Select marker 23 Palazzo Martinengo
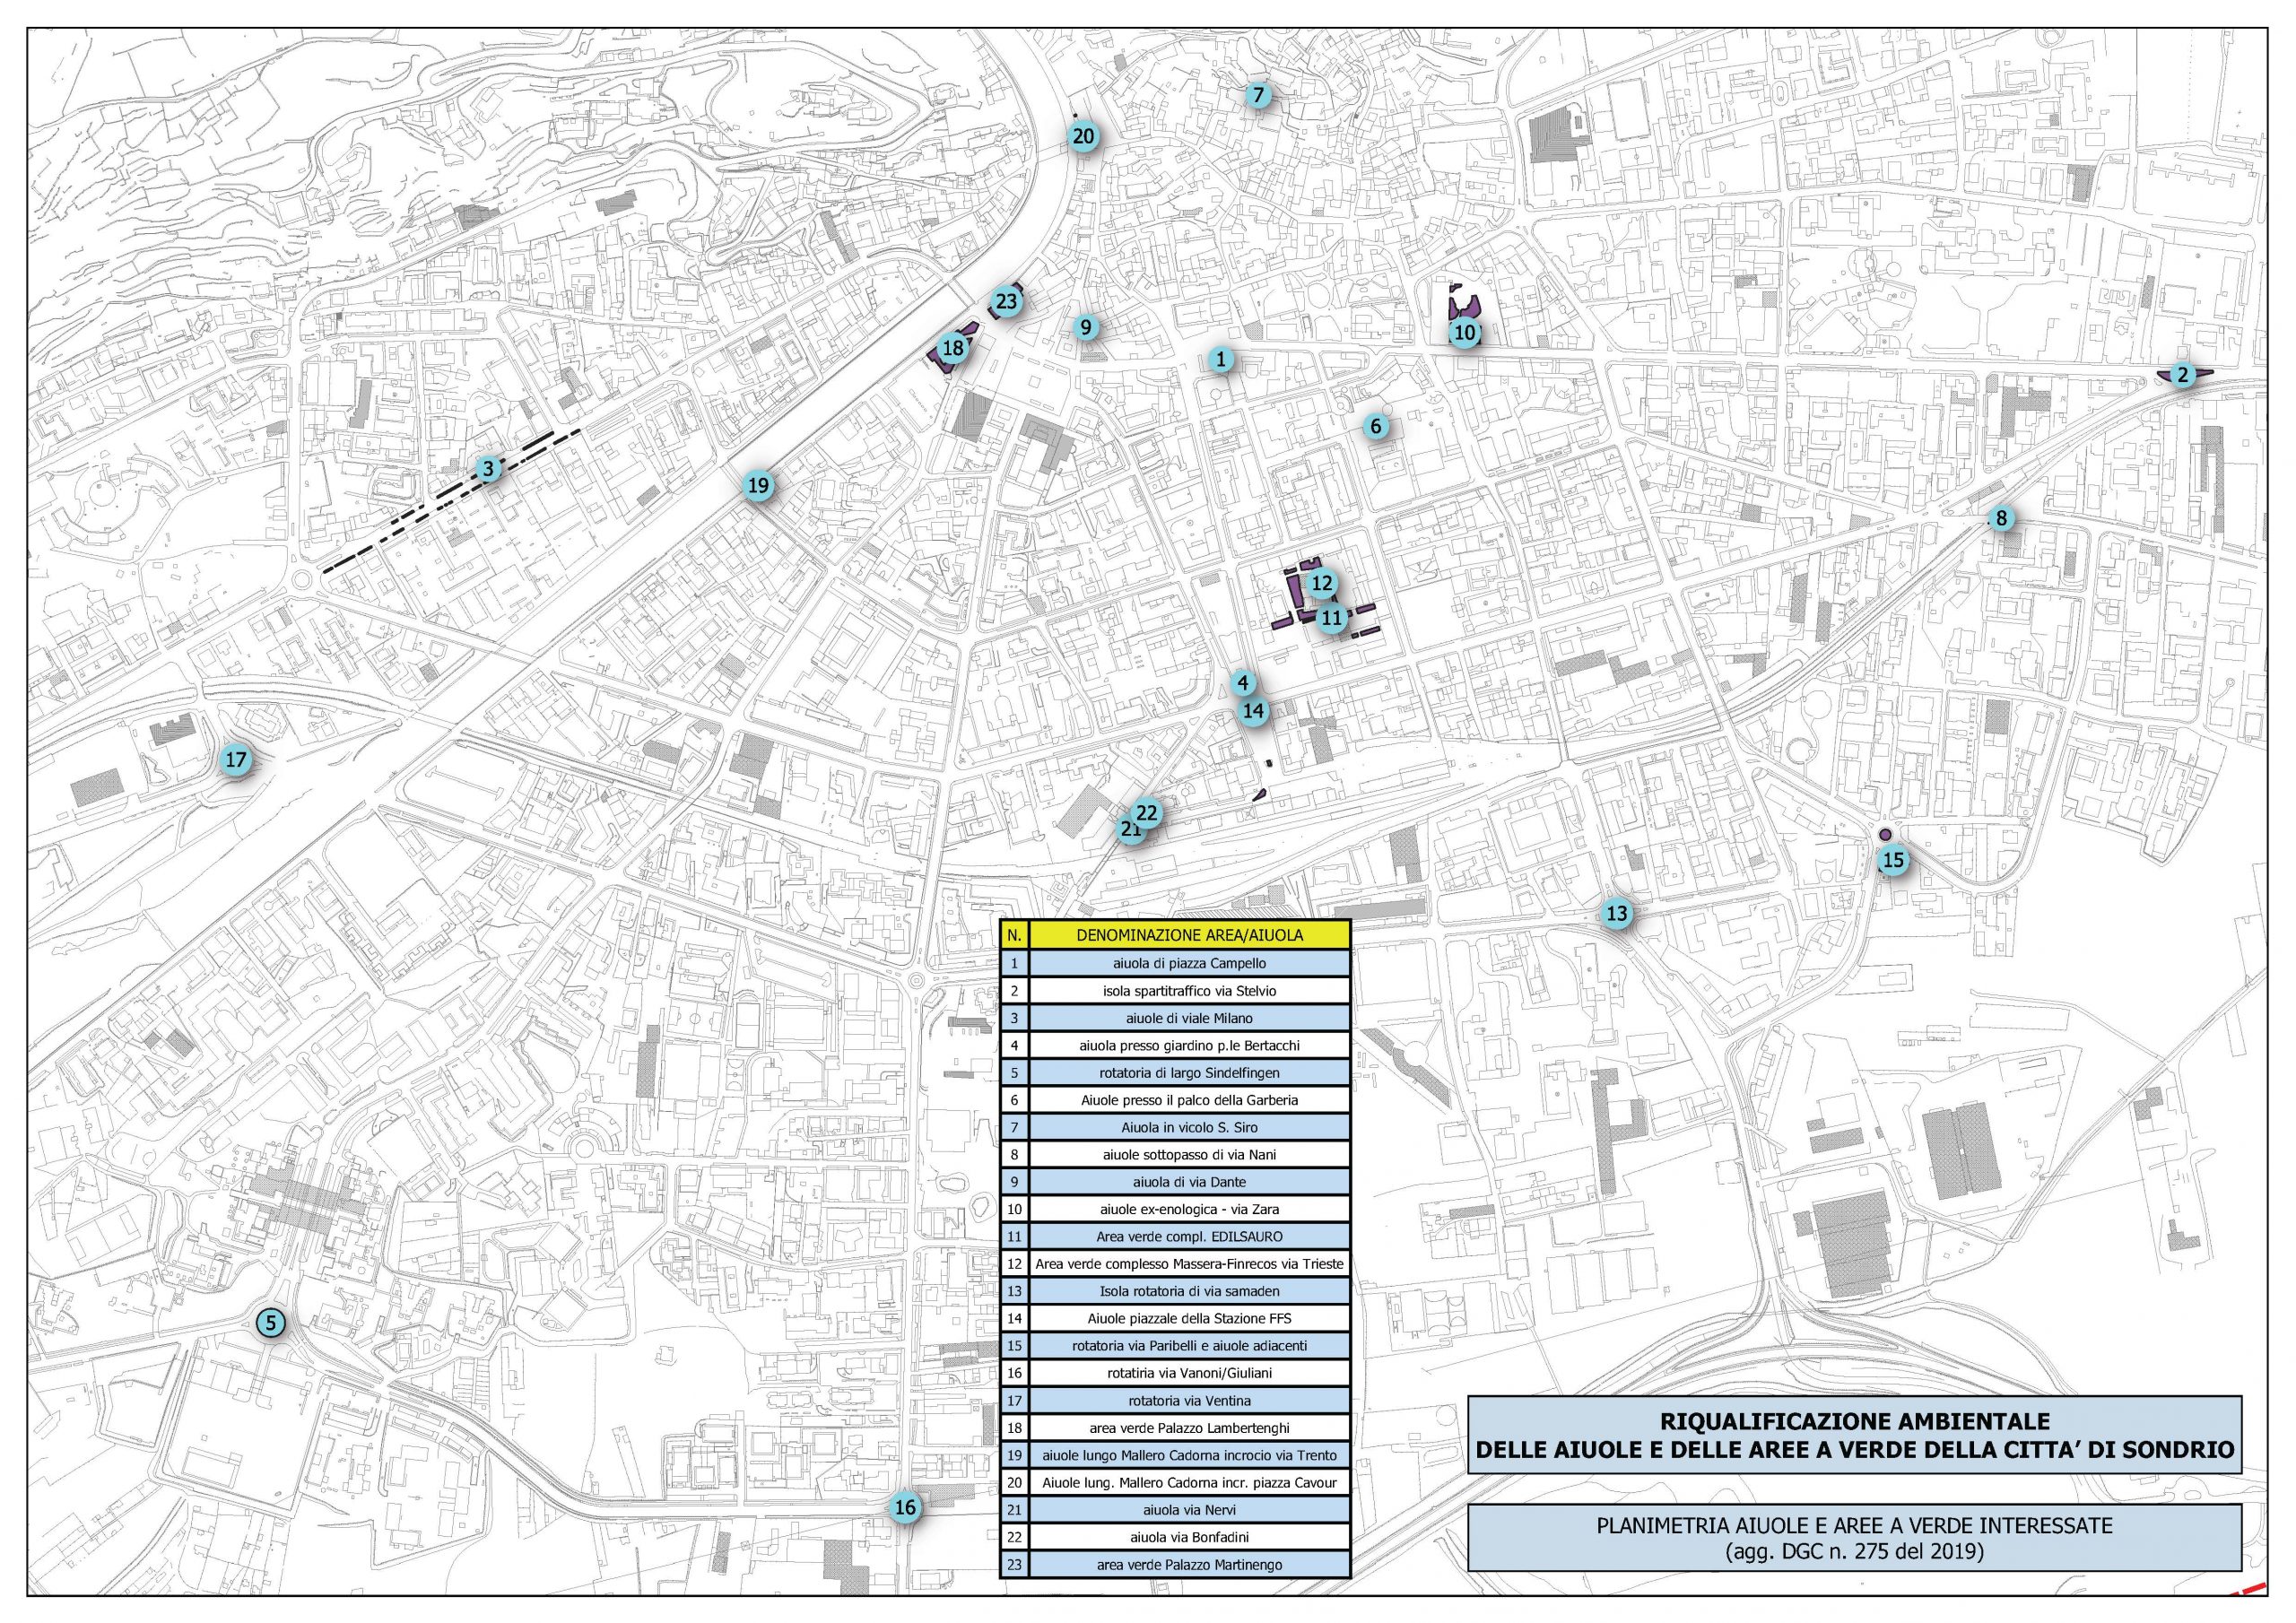 point(1006,301)
